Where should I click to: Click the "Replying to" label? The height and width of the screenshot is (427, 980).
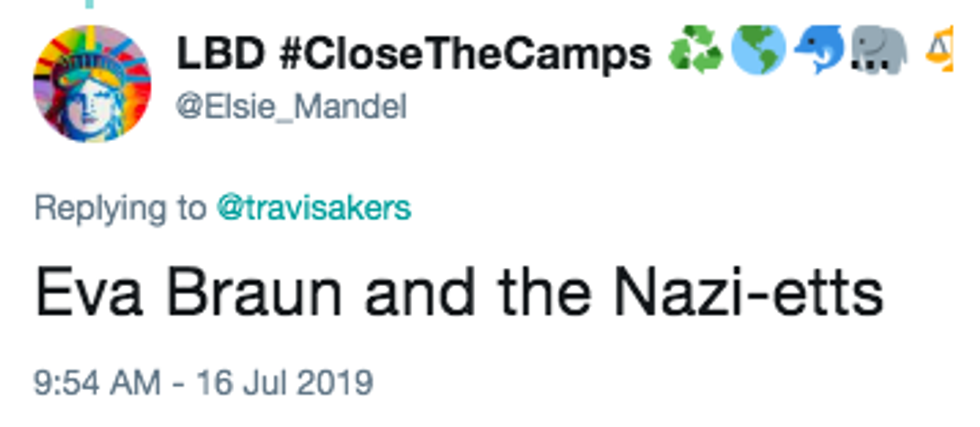point(120,207)
